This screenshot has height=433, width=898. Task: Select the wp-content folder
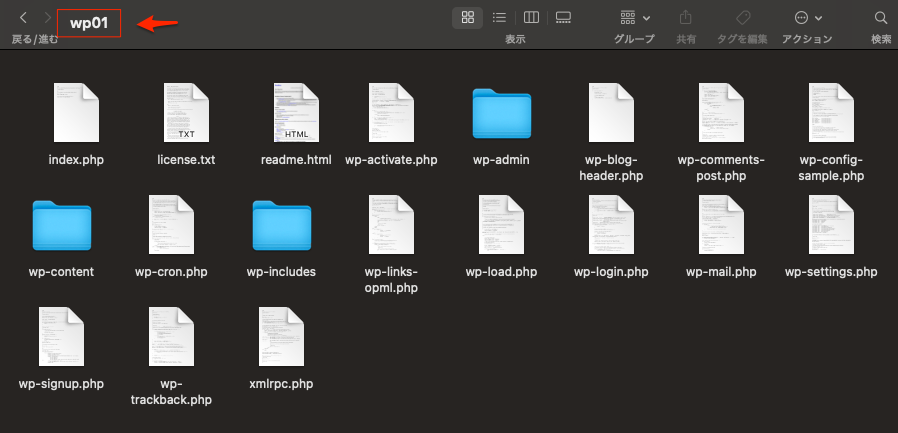[62, 226]
